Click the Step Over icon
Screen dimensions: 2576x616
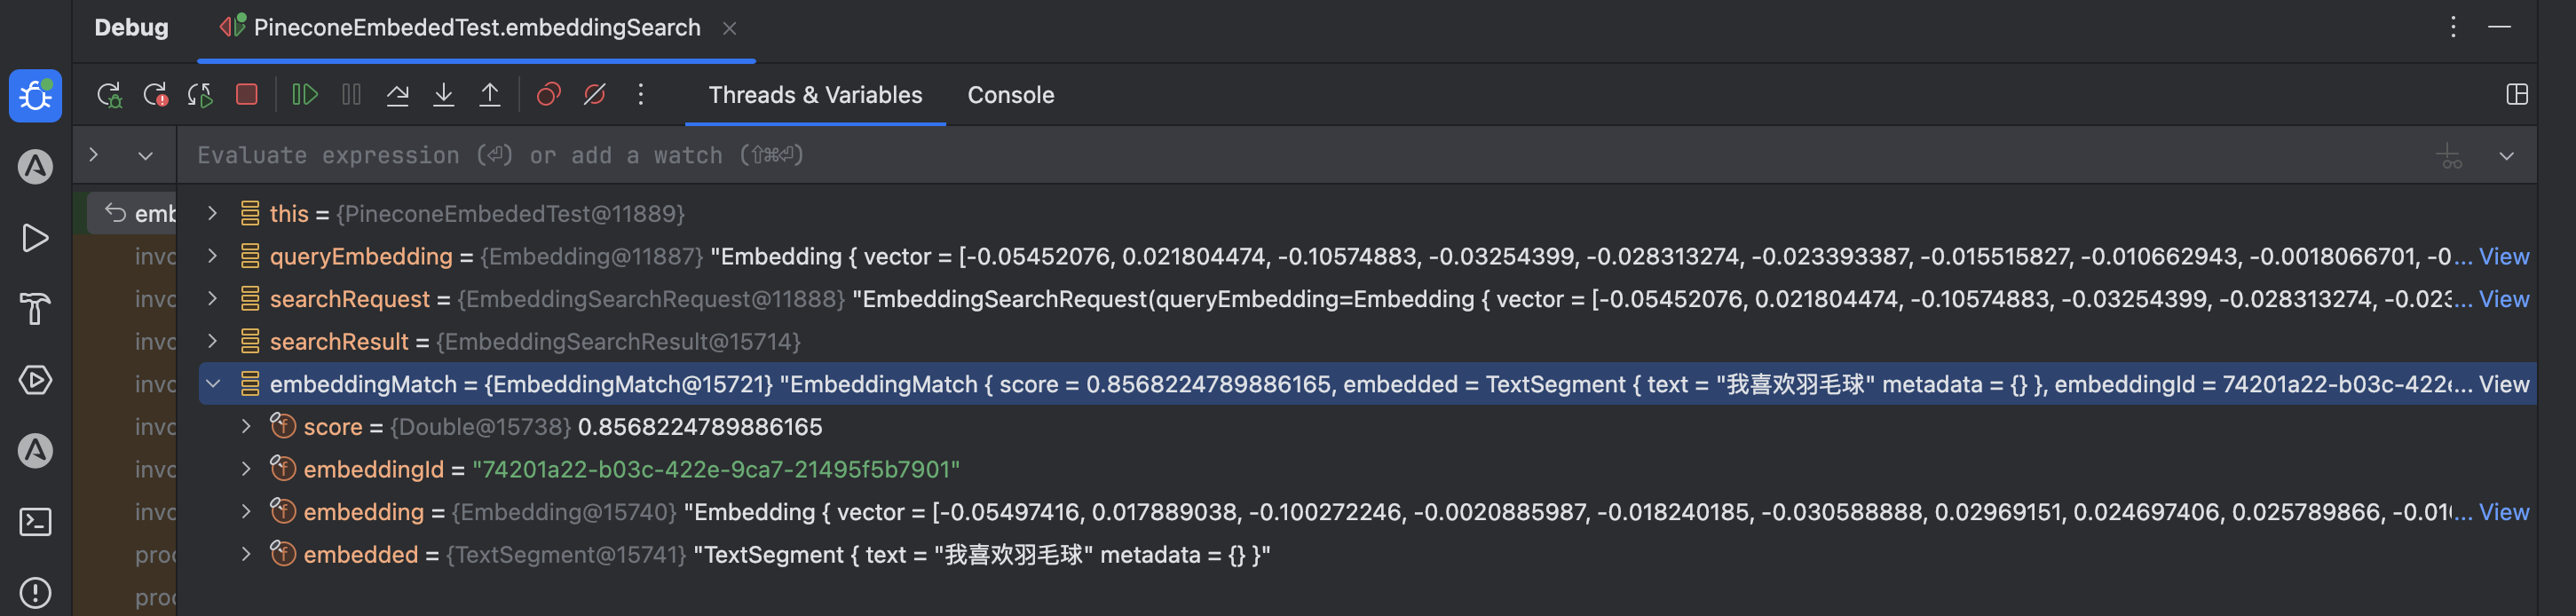point(398,95)
